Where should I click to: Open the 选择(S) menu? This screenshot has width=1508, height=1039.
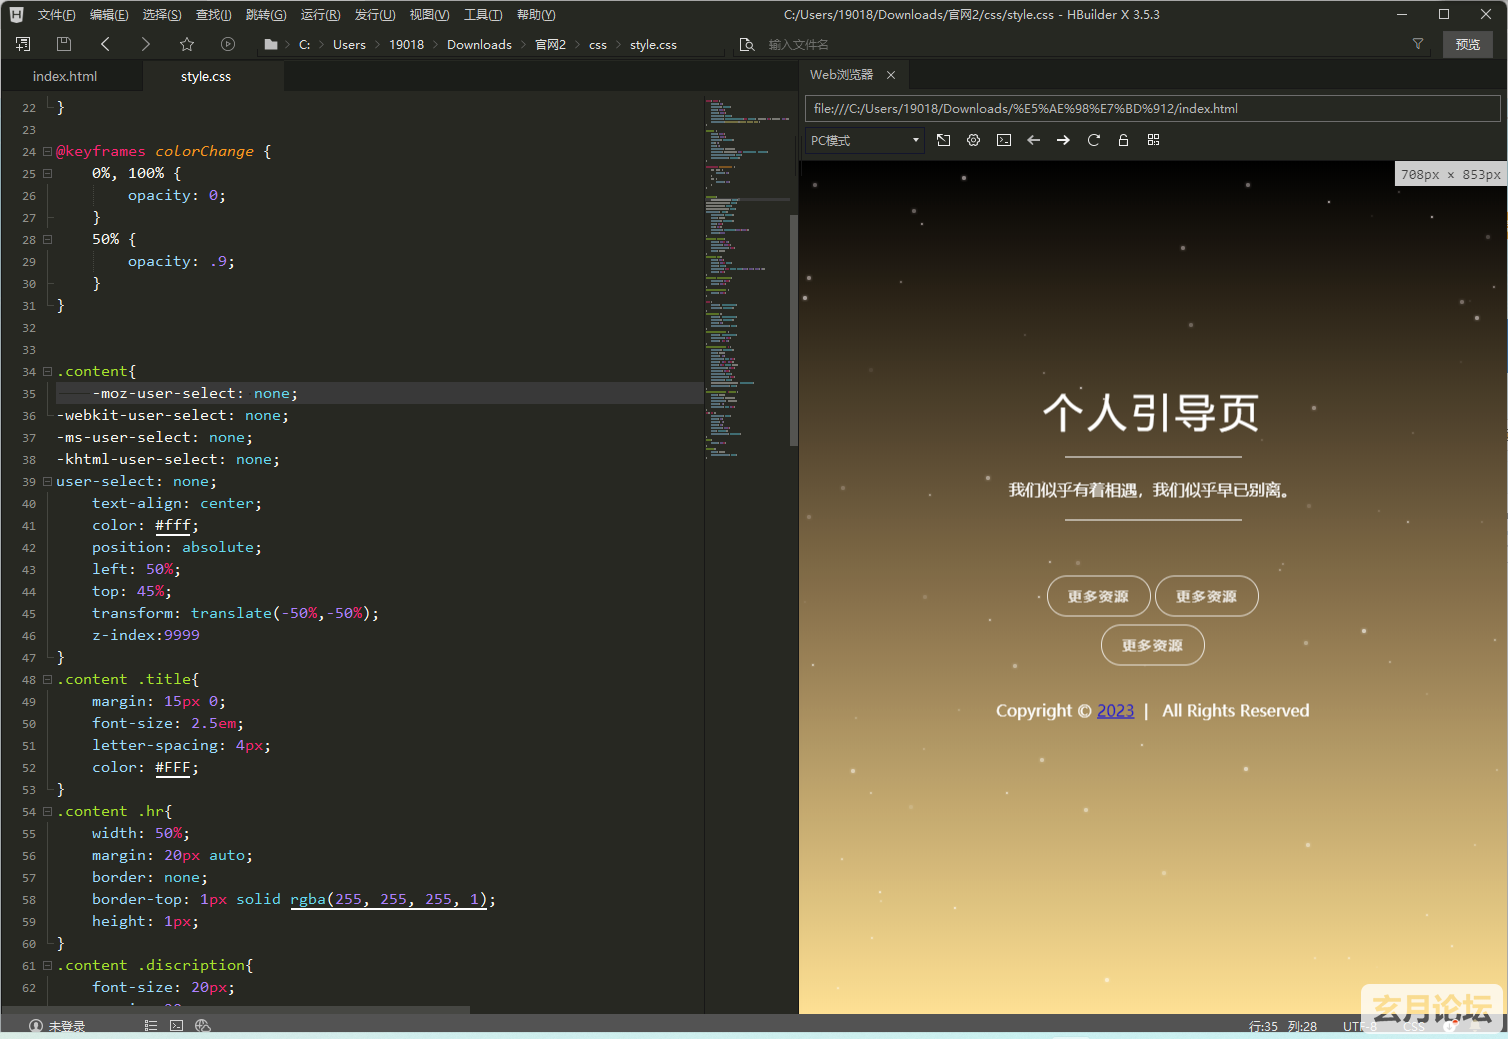pos(162,15)
